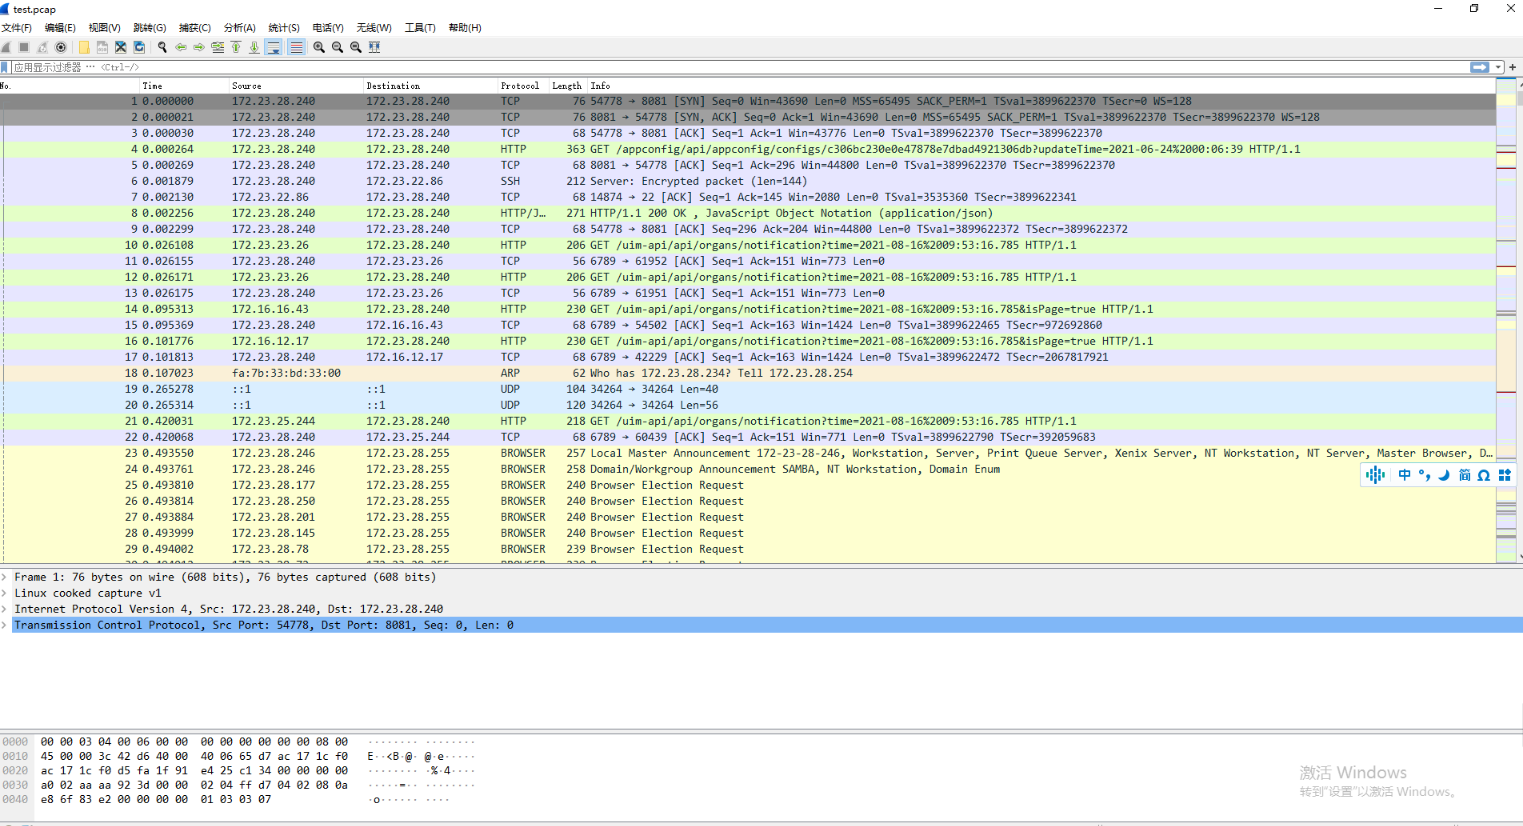Sort by the Length column header
The height and width of the screenshot is (826, 1523).
coord(568,86)
